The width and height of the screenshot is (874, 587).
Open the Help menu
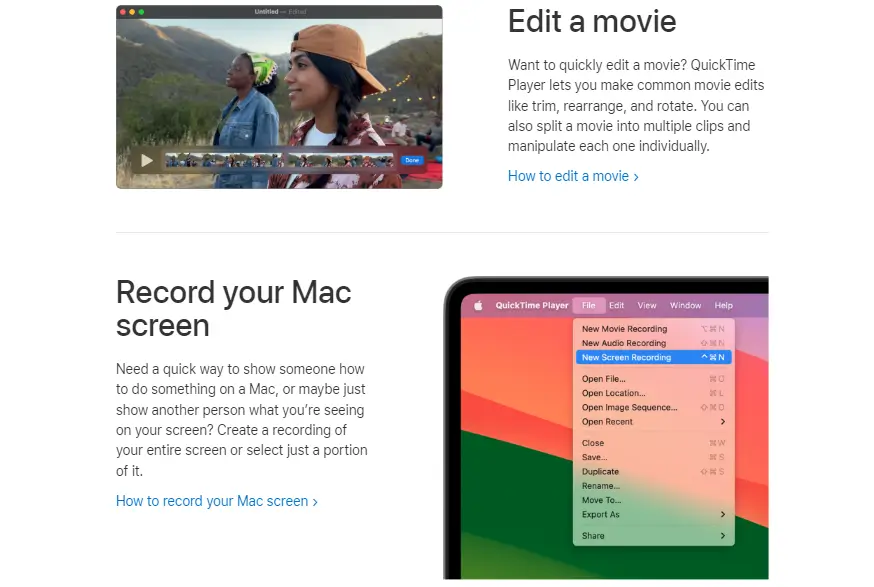pyautogui.click(x=724, y=305)
